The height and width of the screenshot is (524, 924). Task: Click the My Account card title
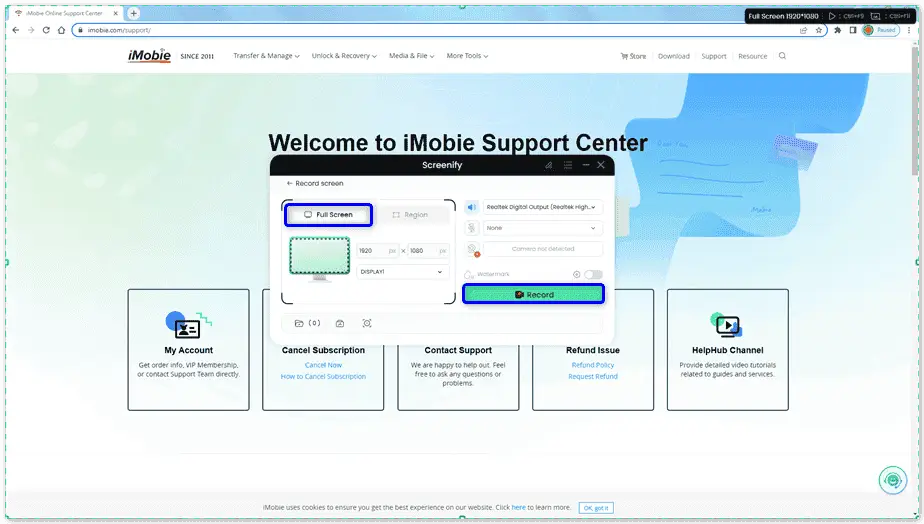click(x=189, y=350)
